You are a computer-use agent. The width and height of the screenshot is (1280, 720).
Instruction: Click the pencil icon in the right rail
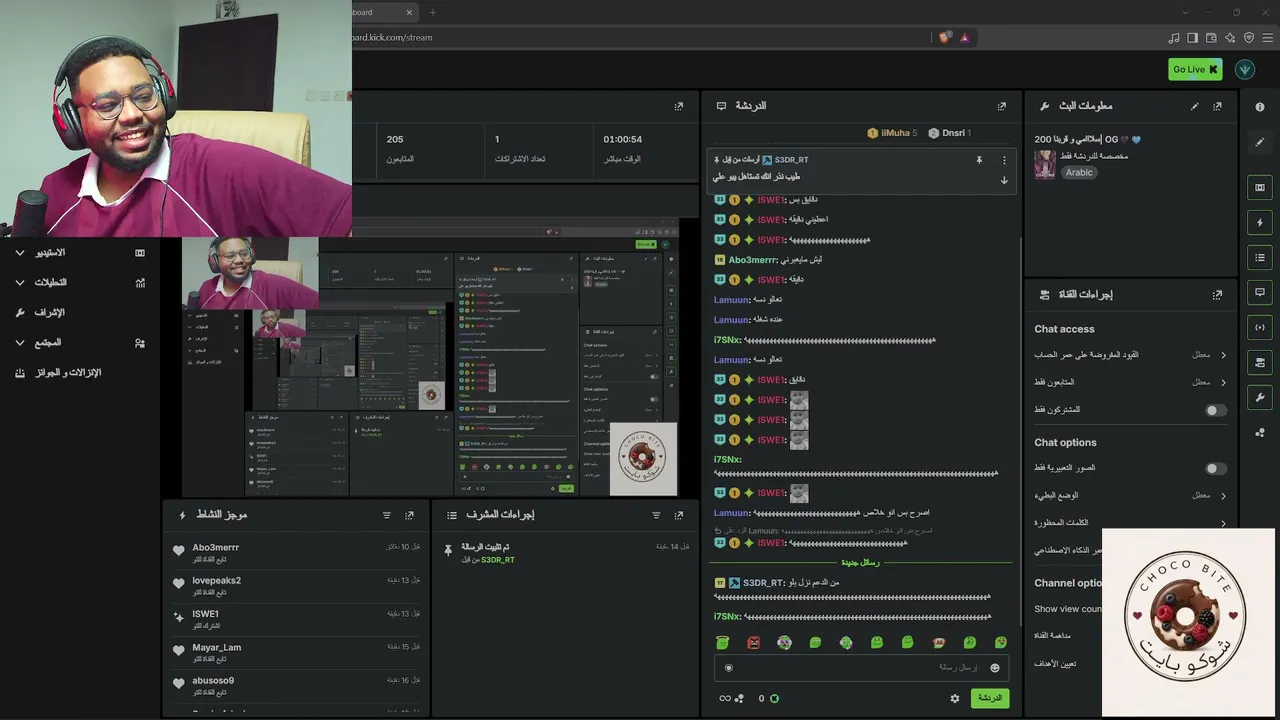pyautogui.click(x=1260, y=142)
